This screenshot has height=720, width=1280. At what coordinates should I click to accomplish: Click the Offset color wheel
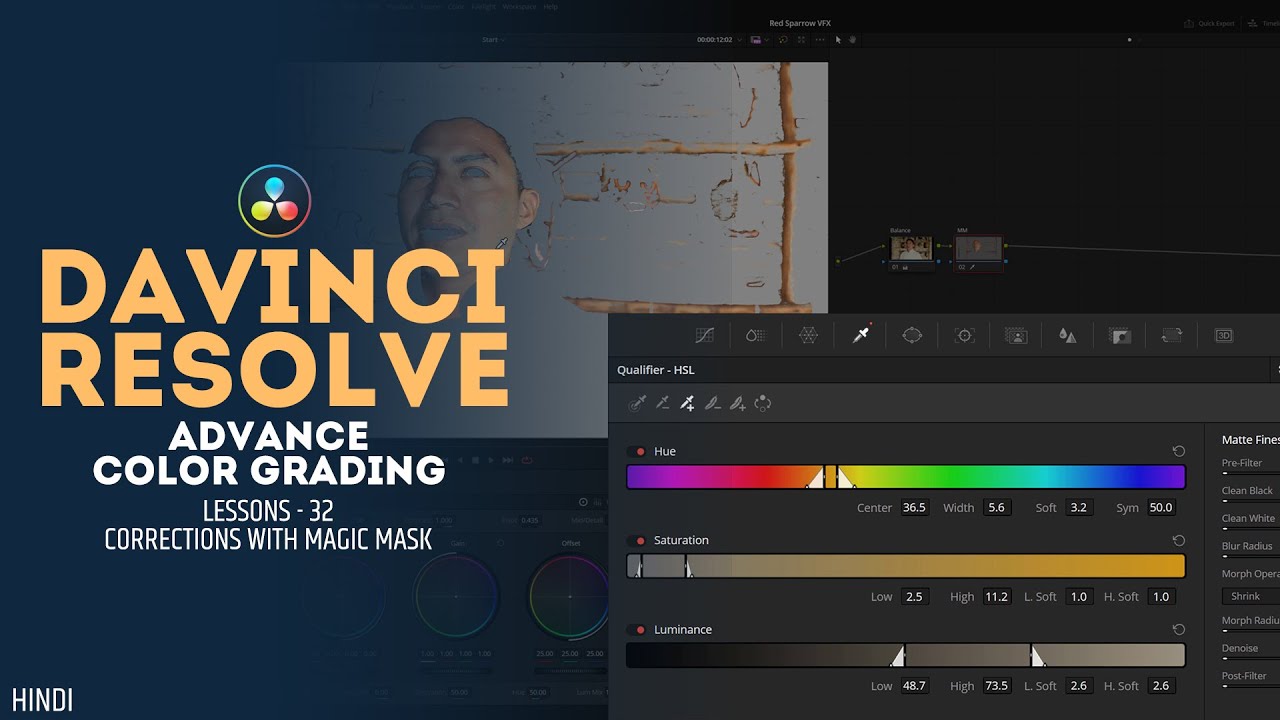[x=571, y=596]
